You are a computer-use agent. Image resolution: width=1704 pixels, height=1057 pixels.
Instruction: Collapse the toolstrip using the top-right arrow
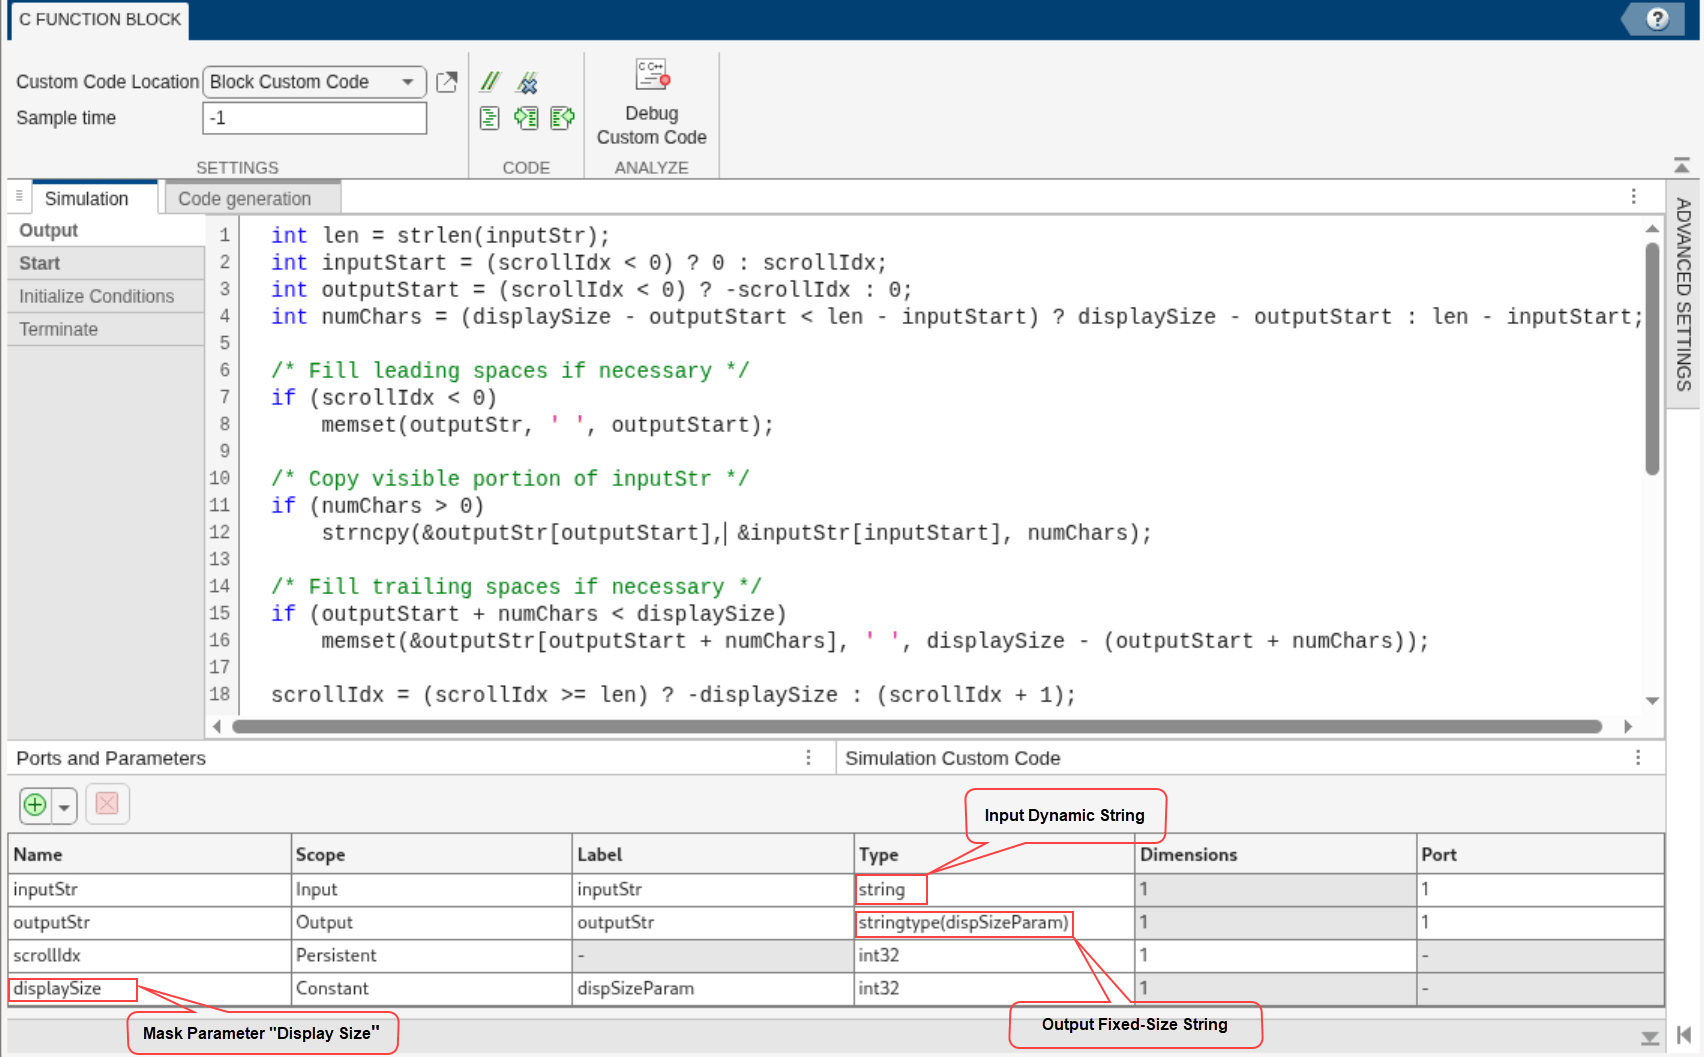click(x=1682, y=165)
